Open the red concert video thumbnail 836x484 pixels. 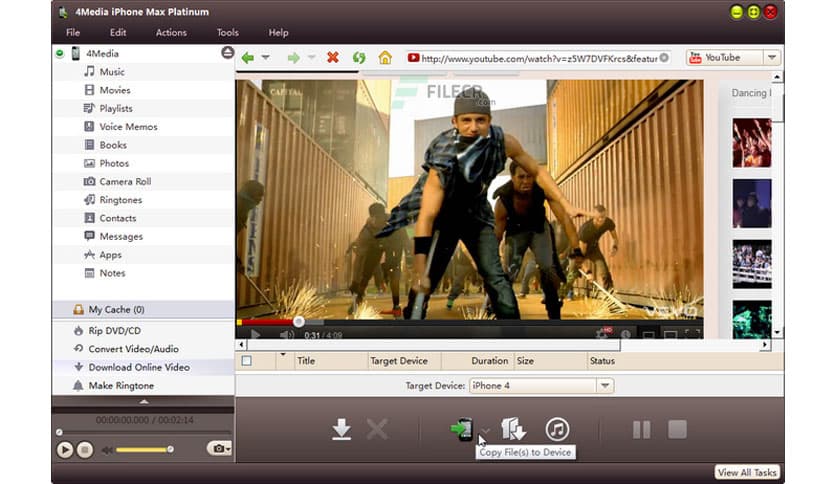pyautogui.click(x=752, y=143)
